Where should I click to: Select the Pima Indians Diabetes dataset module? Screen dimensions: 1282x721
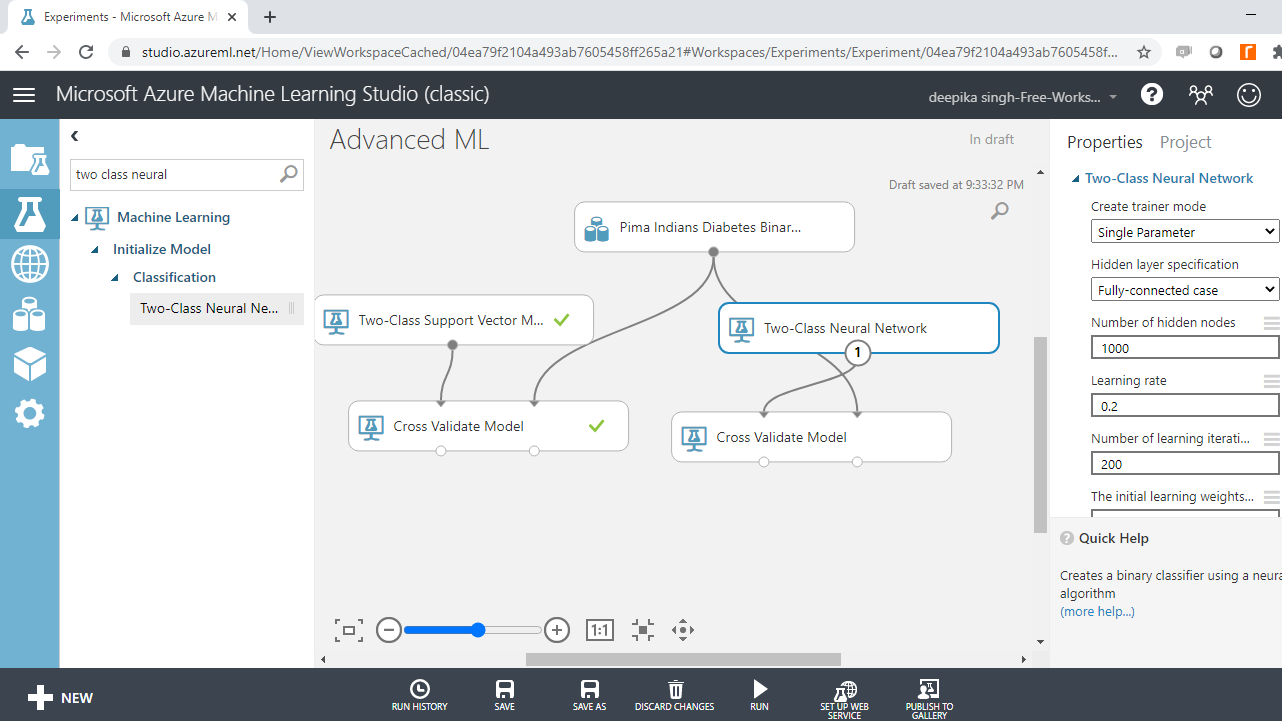pos(714,227)
